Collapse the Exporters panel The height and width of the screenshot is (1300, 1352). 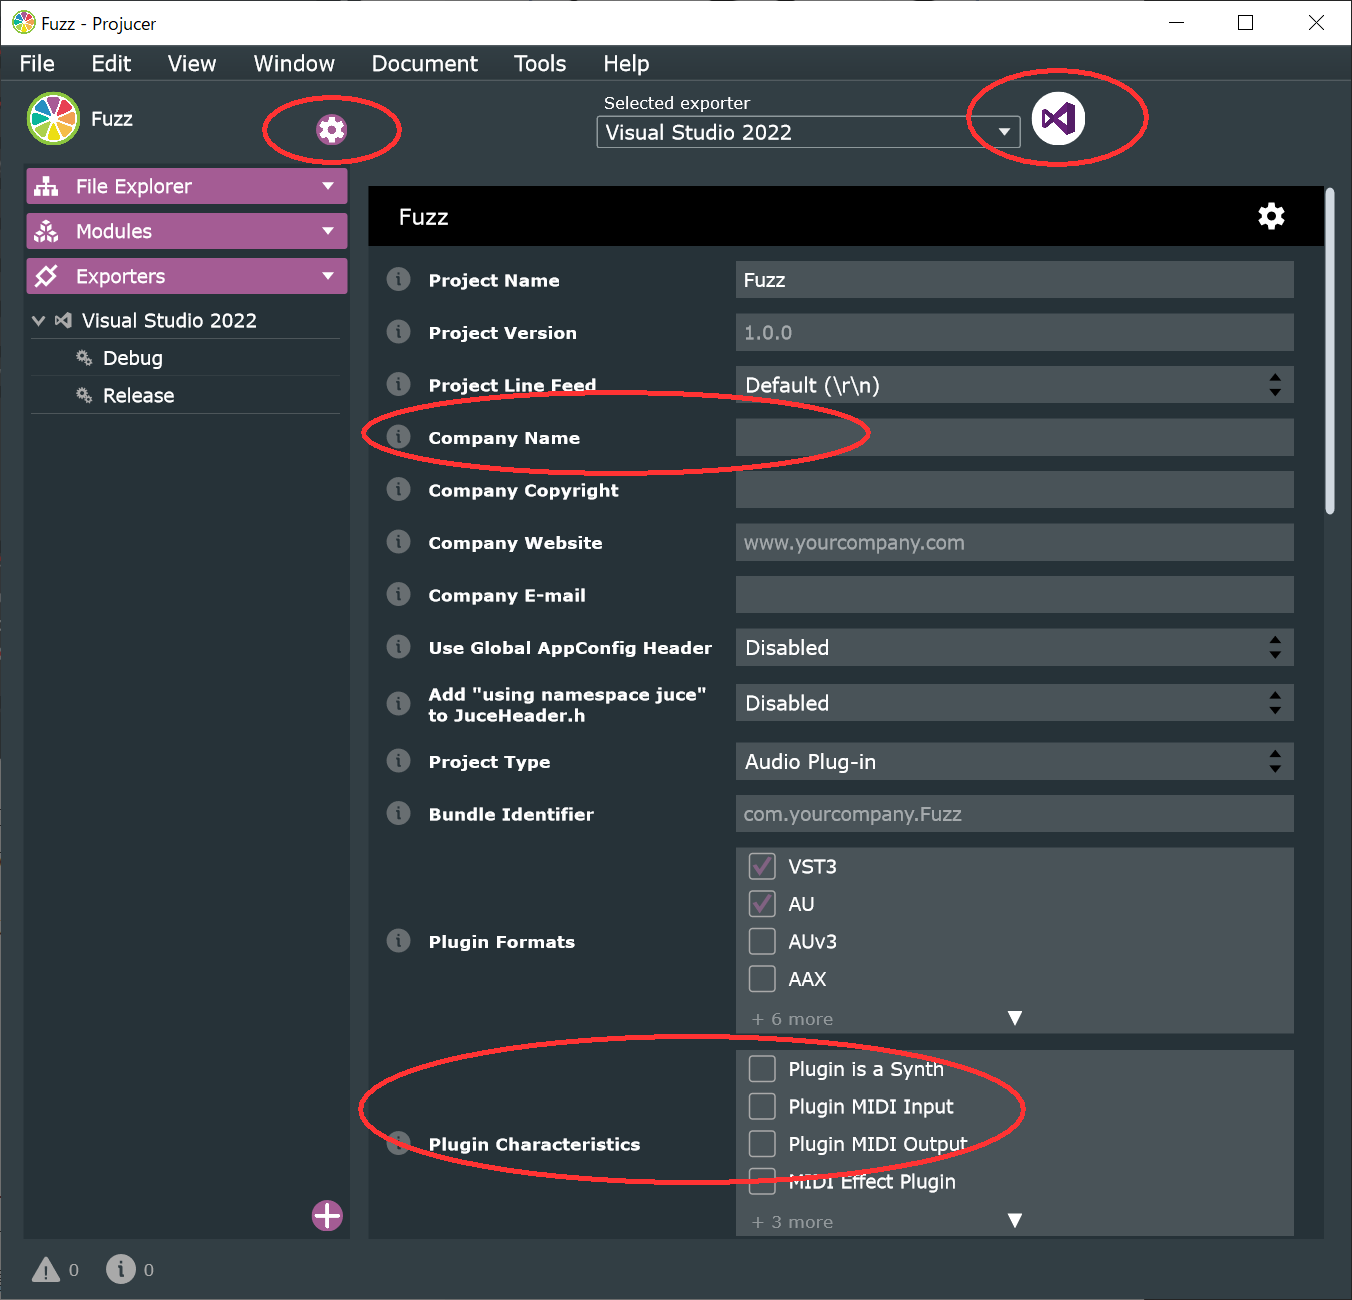328,276
